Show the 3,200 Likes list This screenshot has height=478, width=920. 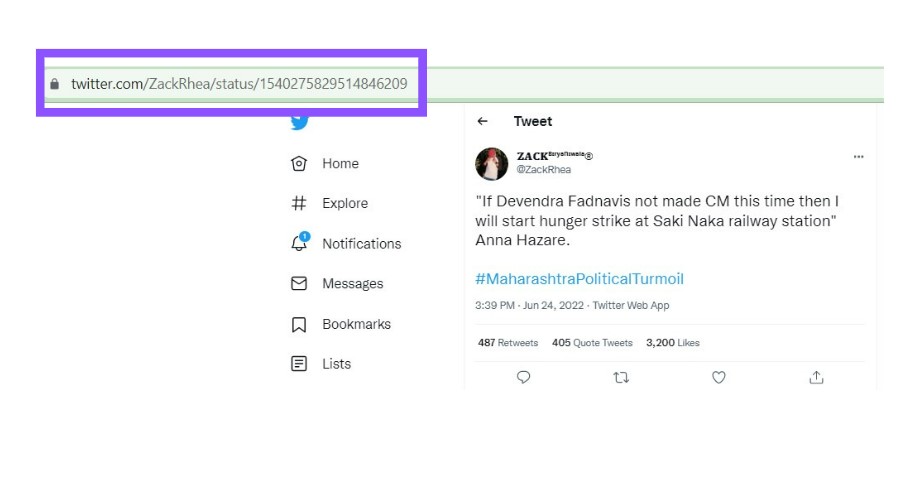[x=672, y=342]
